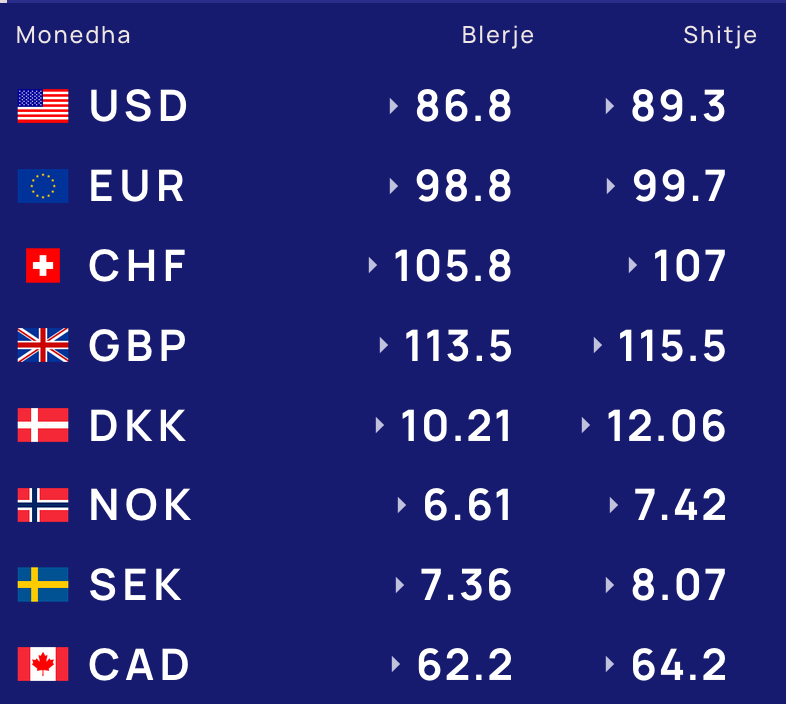The image size is (786, 704).
Task: Click the United States flag icon
Action: coord(43,106)
